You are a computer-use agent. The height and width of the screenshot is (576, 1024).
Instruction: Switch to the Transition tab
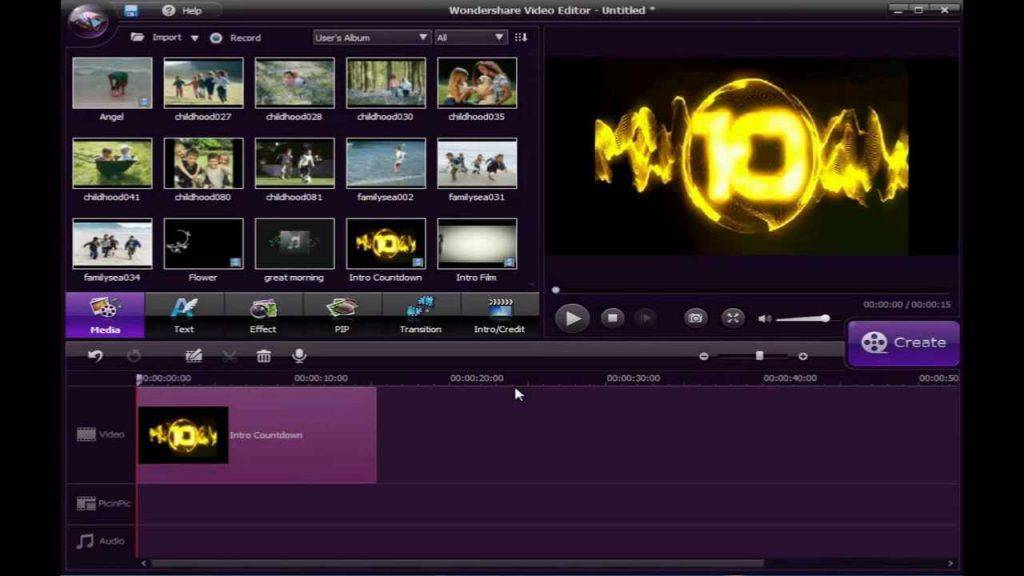420,315
